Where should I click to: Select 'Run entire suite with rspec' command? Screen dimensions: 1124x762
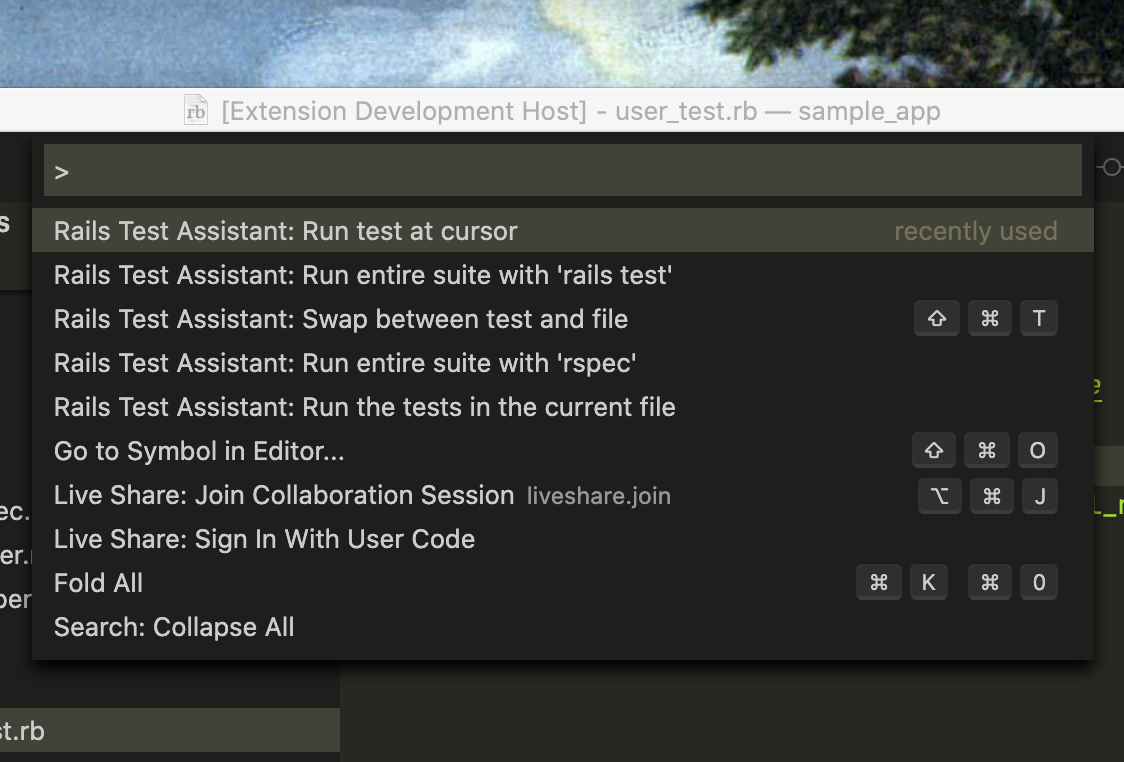click(563, 363)
